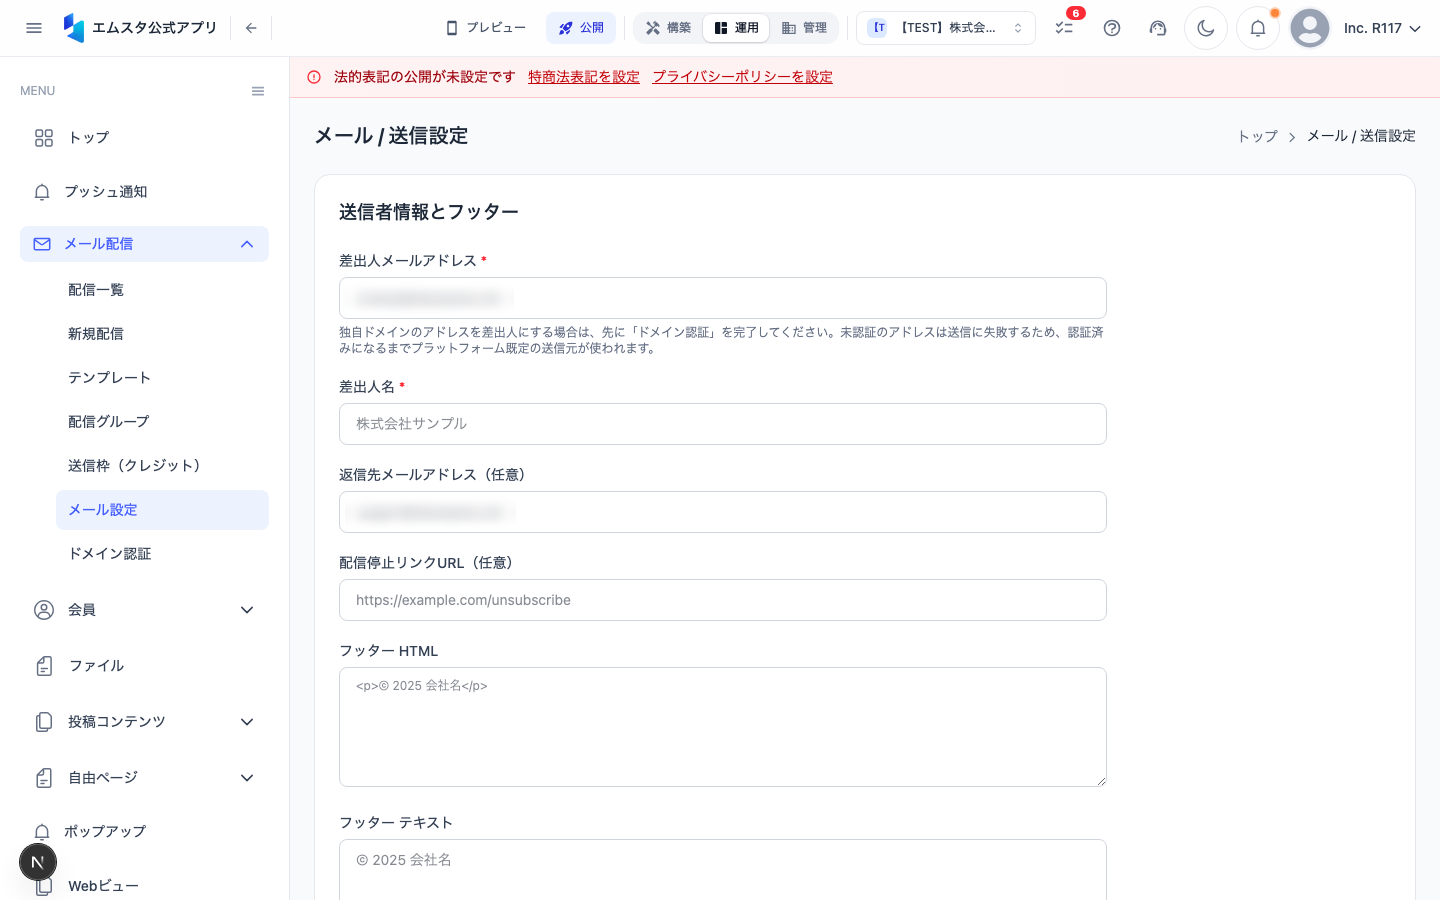Viewport: 1440px width, 900px height.
Task: Open 新規配信 submenu item
Action: (x=162, y=334)
